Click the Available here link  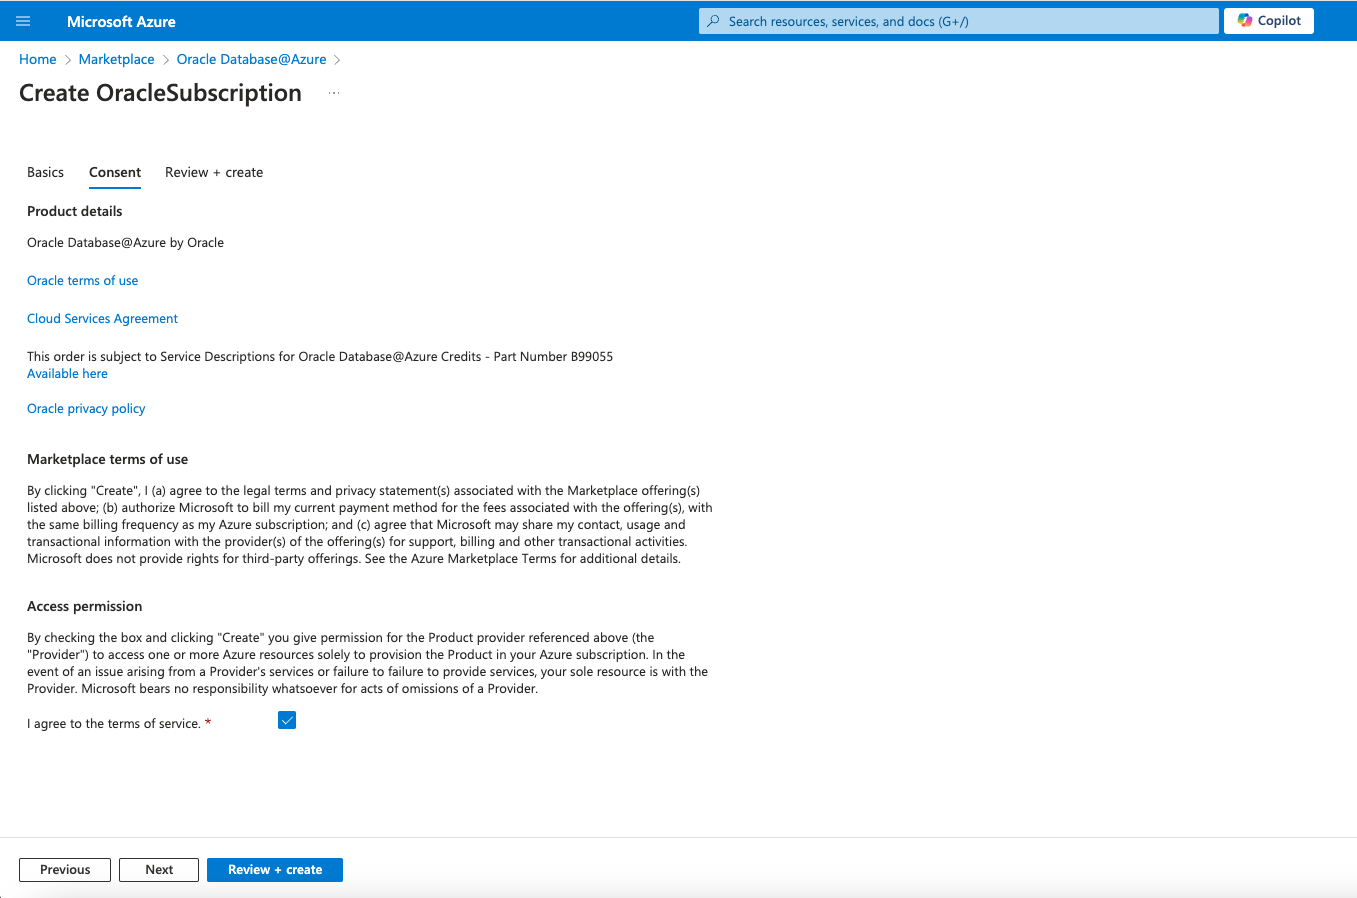click(x=67, y=373)
